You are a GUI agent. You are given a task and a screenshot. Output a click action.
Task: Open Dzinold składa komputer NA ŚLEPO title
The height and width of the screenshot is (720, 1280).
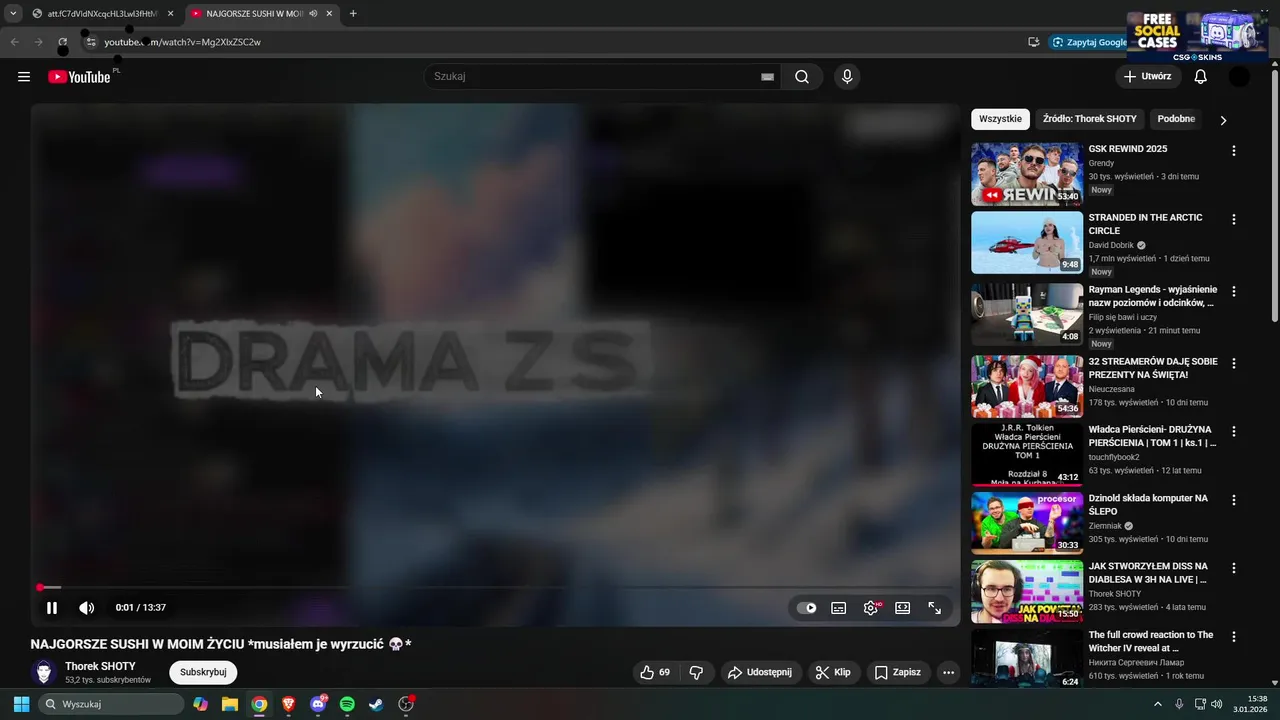[1148, 504]
